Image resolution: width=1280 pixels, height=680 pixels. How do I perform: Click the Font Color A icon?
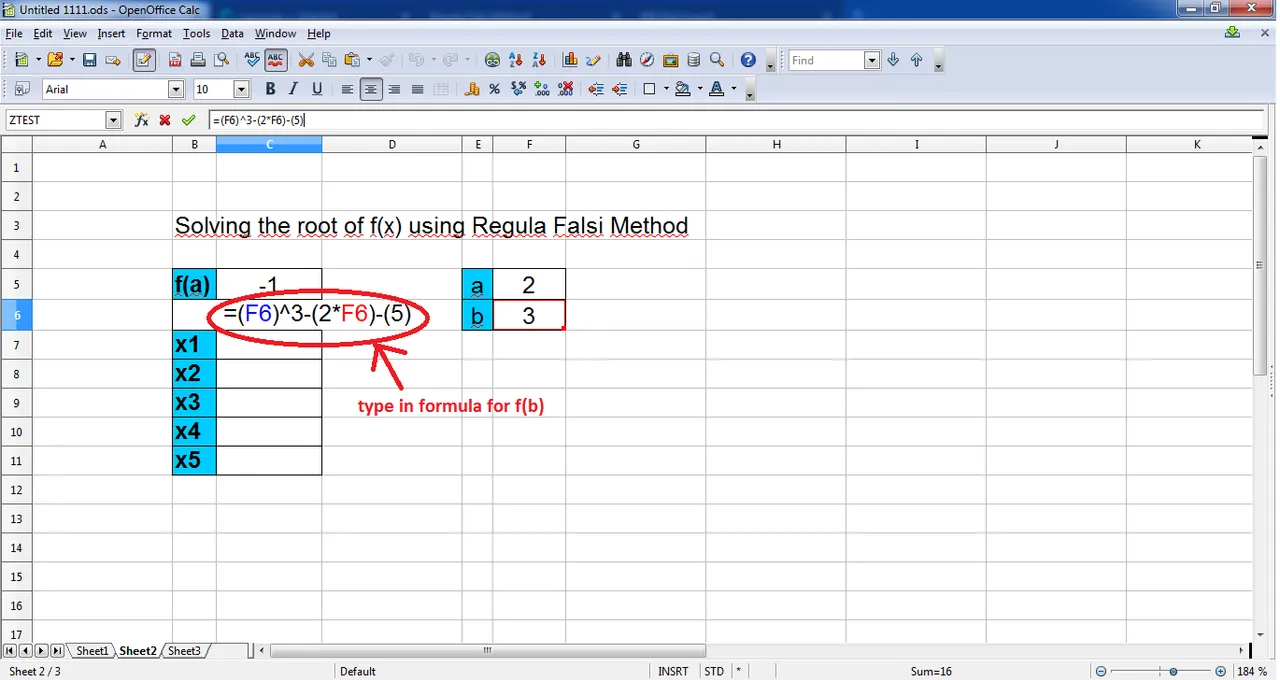click(716, 89)
